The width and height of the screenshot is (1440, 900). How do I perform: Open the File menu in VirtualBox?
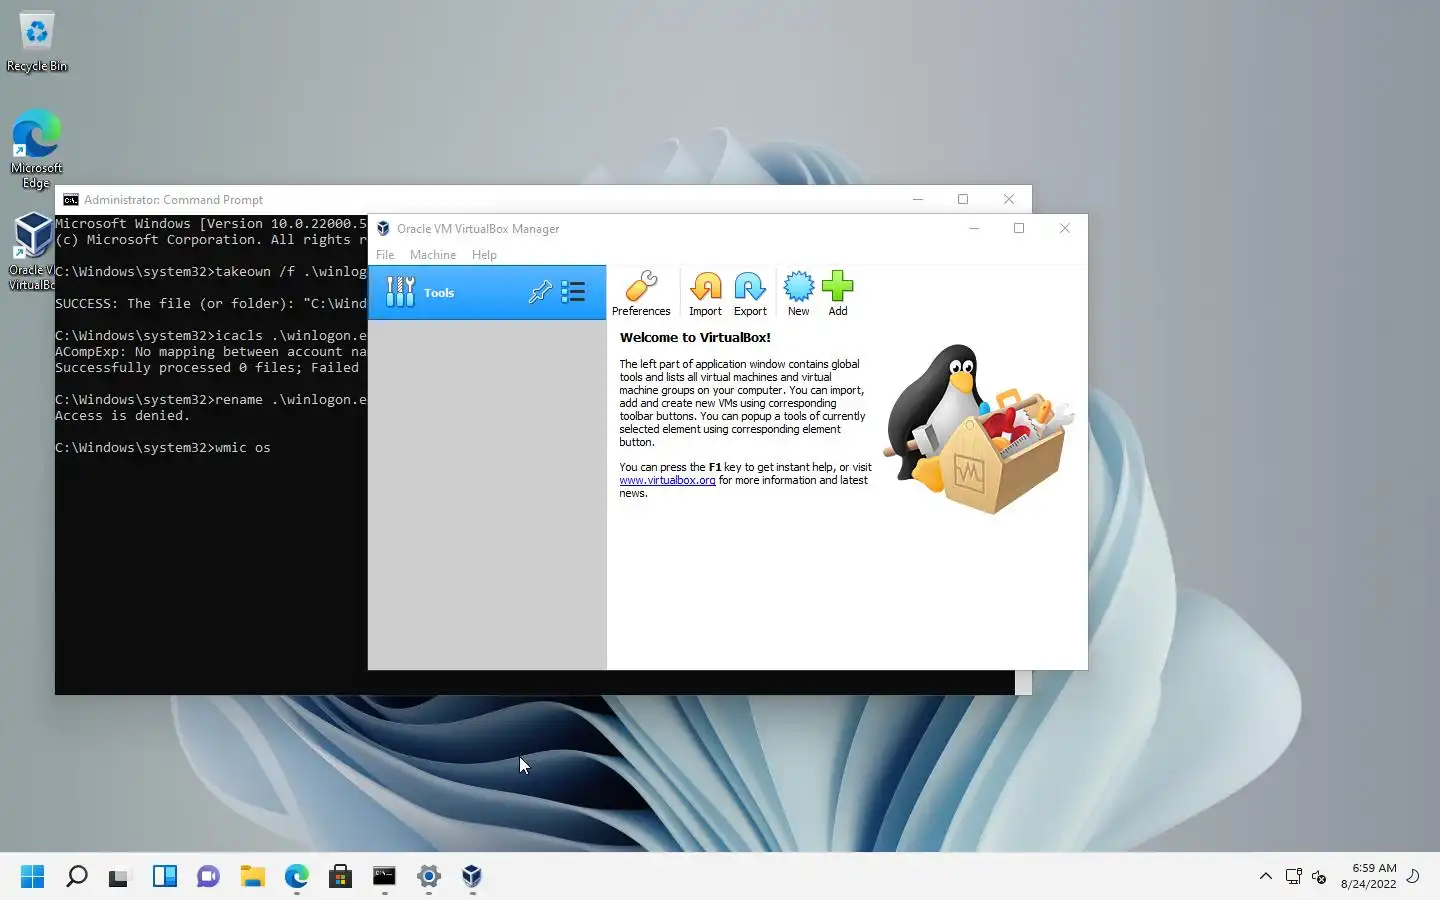(x=385, y=255)
